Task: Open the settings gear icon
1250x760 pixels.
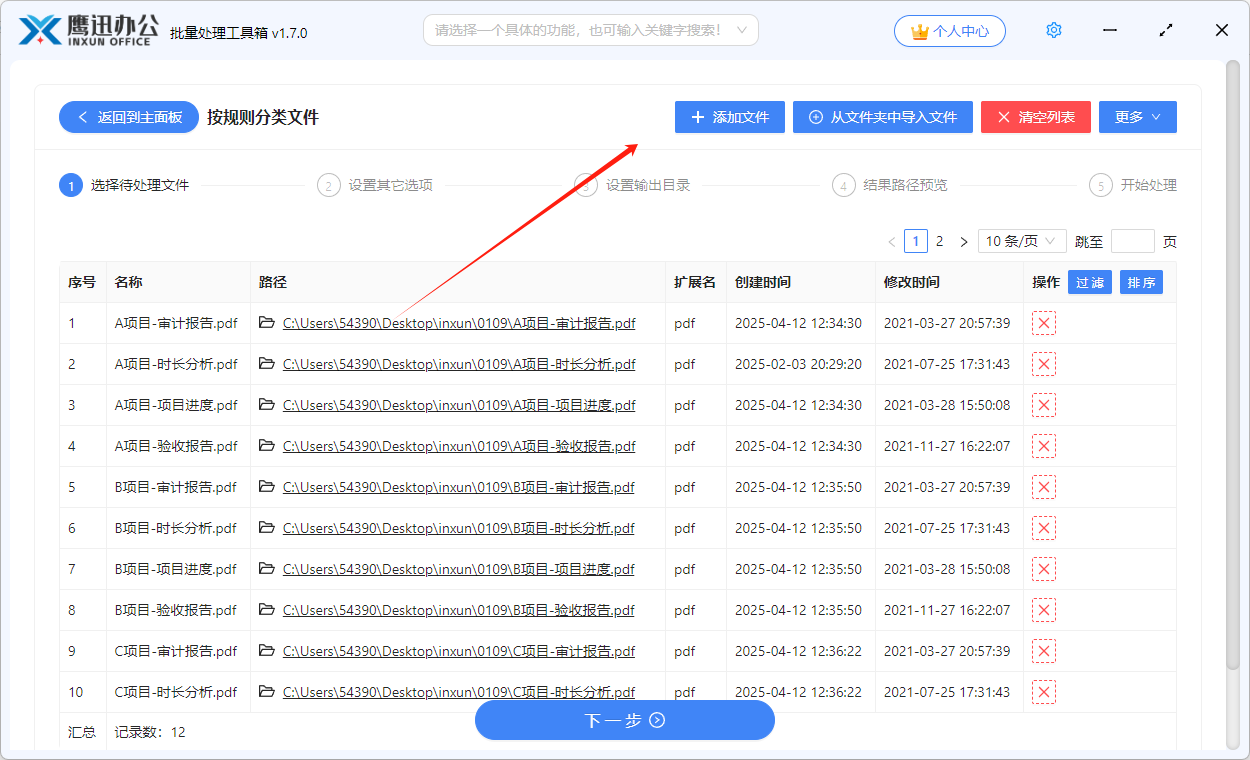Action: click(1053, 31)
